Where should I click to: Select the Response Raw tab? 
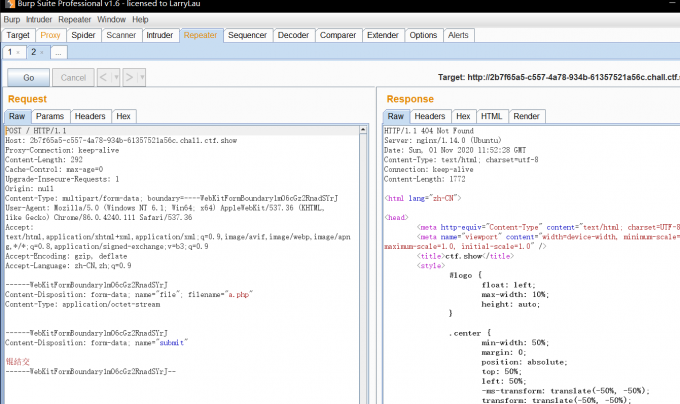coord(396,116)
